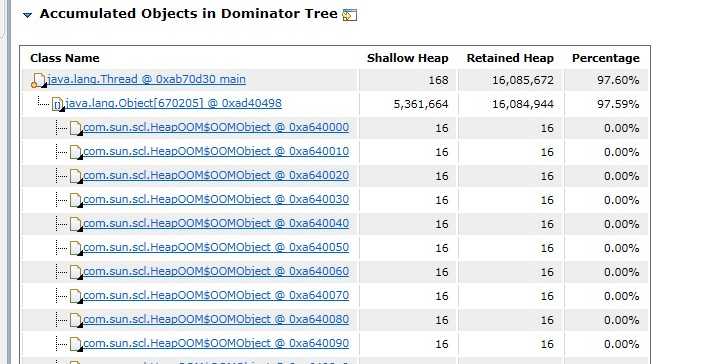Image resolution: width=704 pixels, height=364 pixels.
Task: Click the object icon of the 0xa640000 row
Action: (x=76, y=128)
